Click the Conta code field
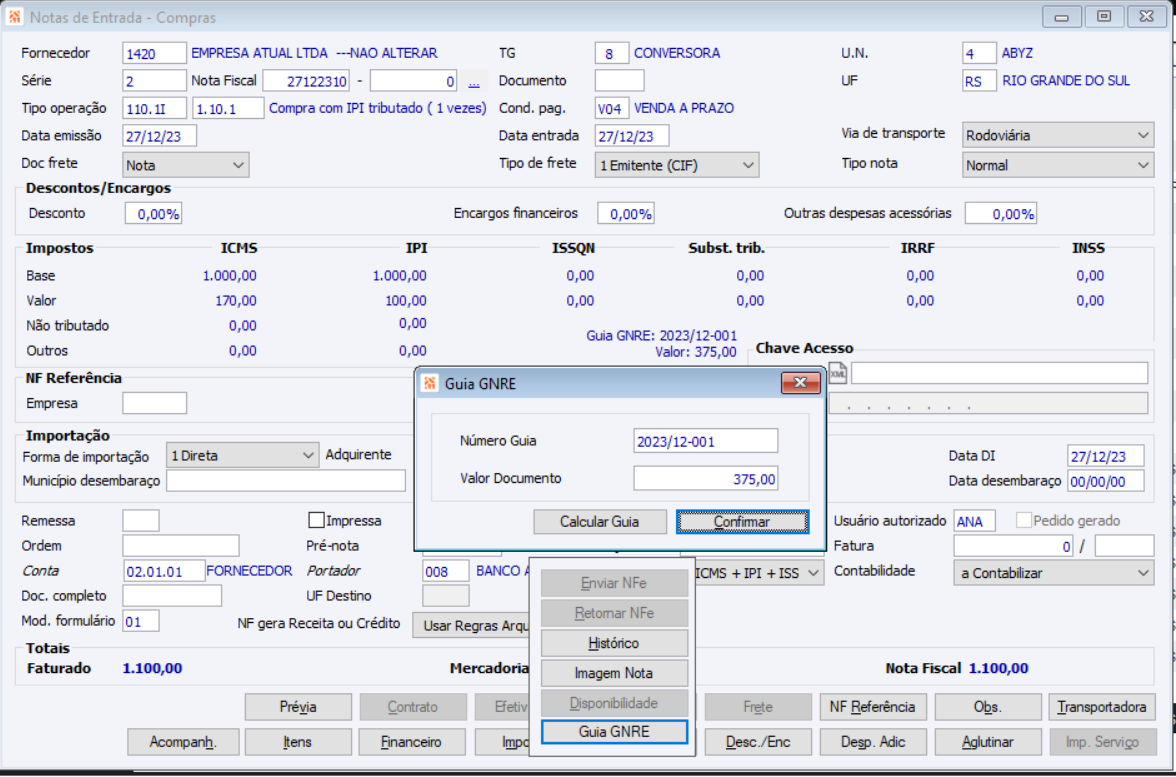 click(x=164, y=571)
